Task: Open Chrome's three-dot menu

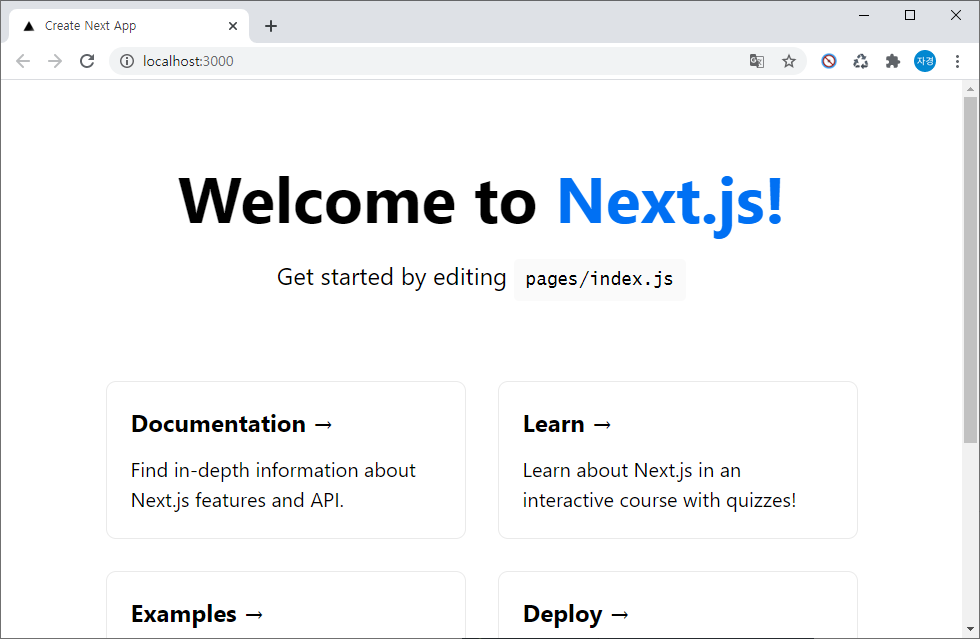Action: click(957, 61)
